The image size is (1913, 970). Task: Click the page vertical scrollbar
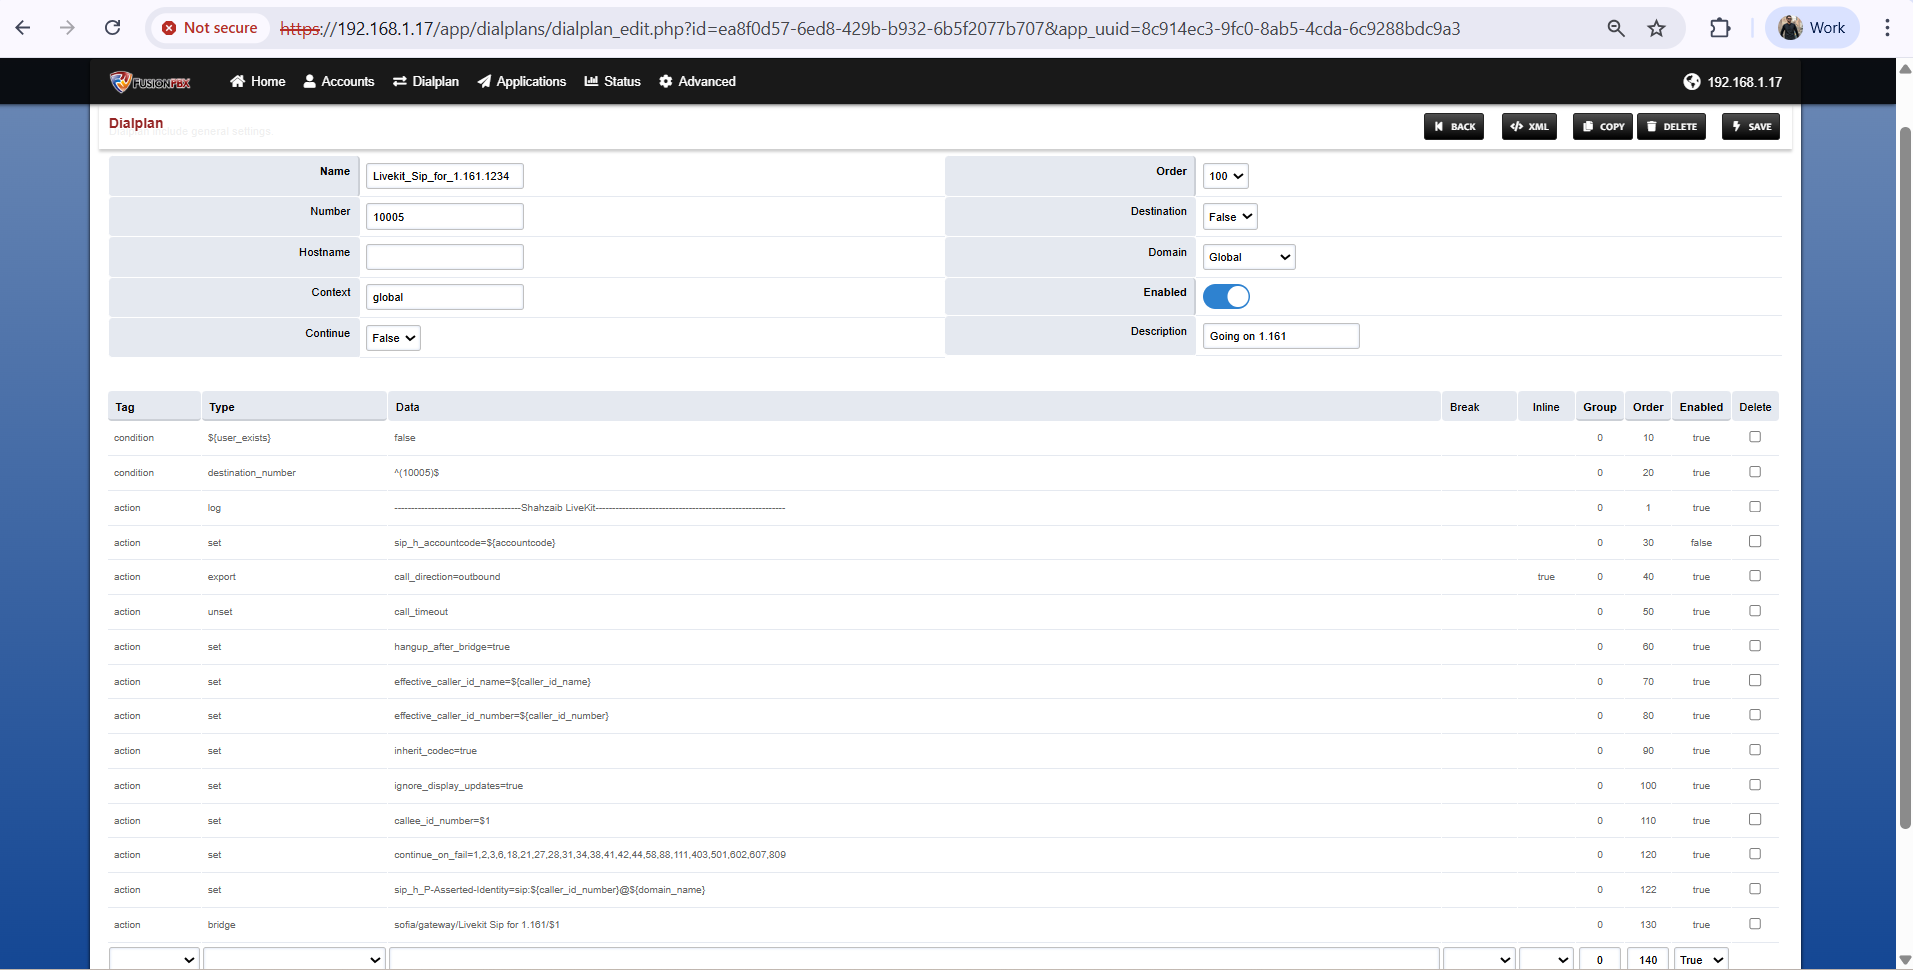tap(1905, 480)
